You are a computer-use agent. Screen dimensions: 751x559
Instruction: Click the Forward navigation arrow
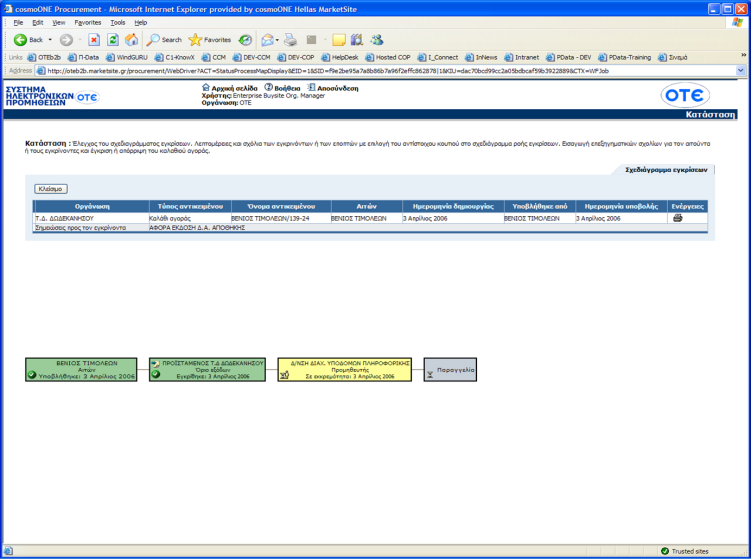[x=66, y=40]
